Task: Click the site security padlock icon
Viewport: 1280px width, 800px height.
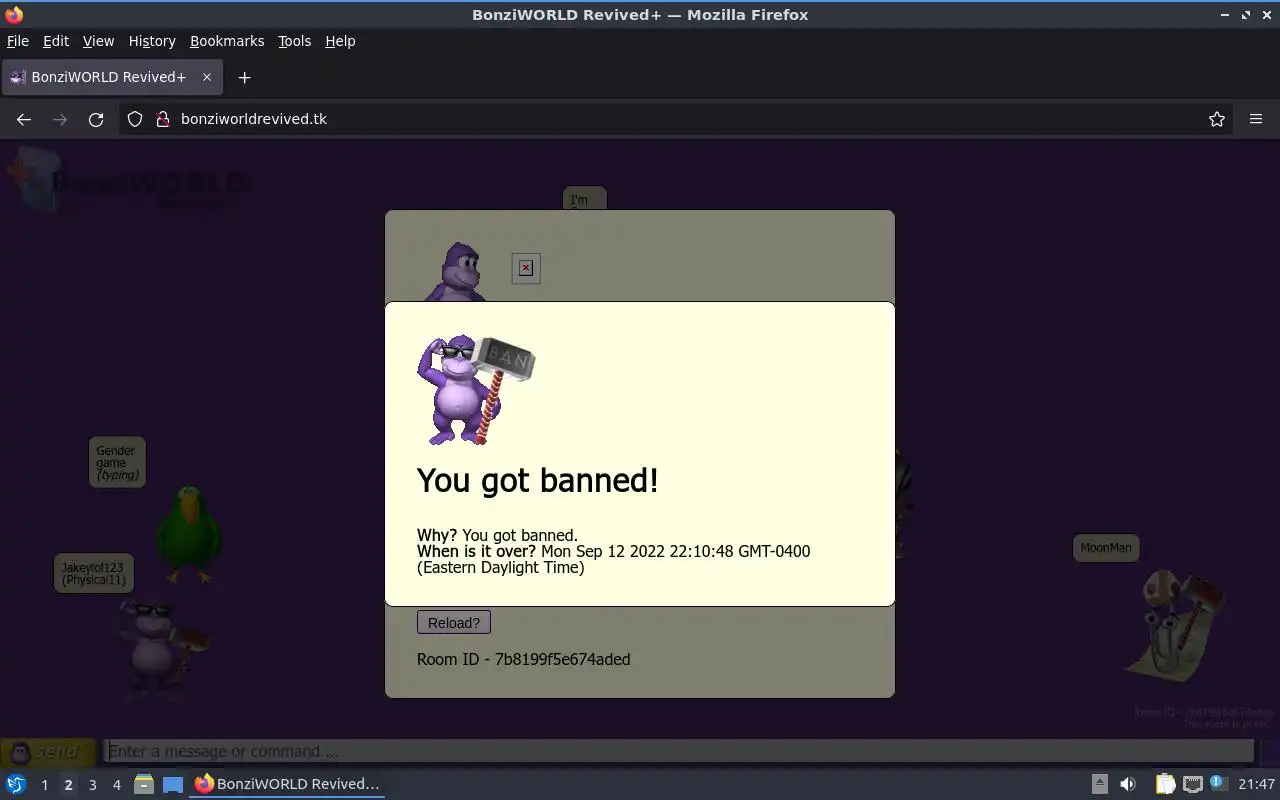Action: tap(163, 119)
